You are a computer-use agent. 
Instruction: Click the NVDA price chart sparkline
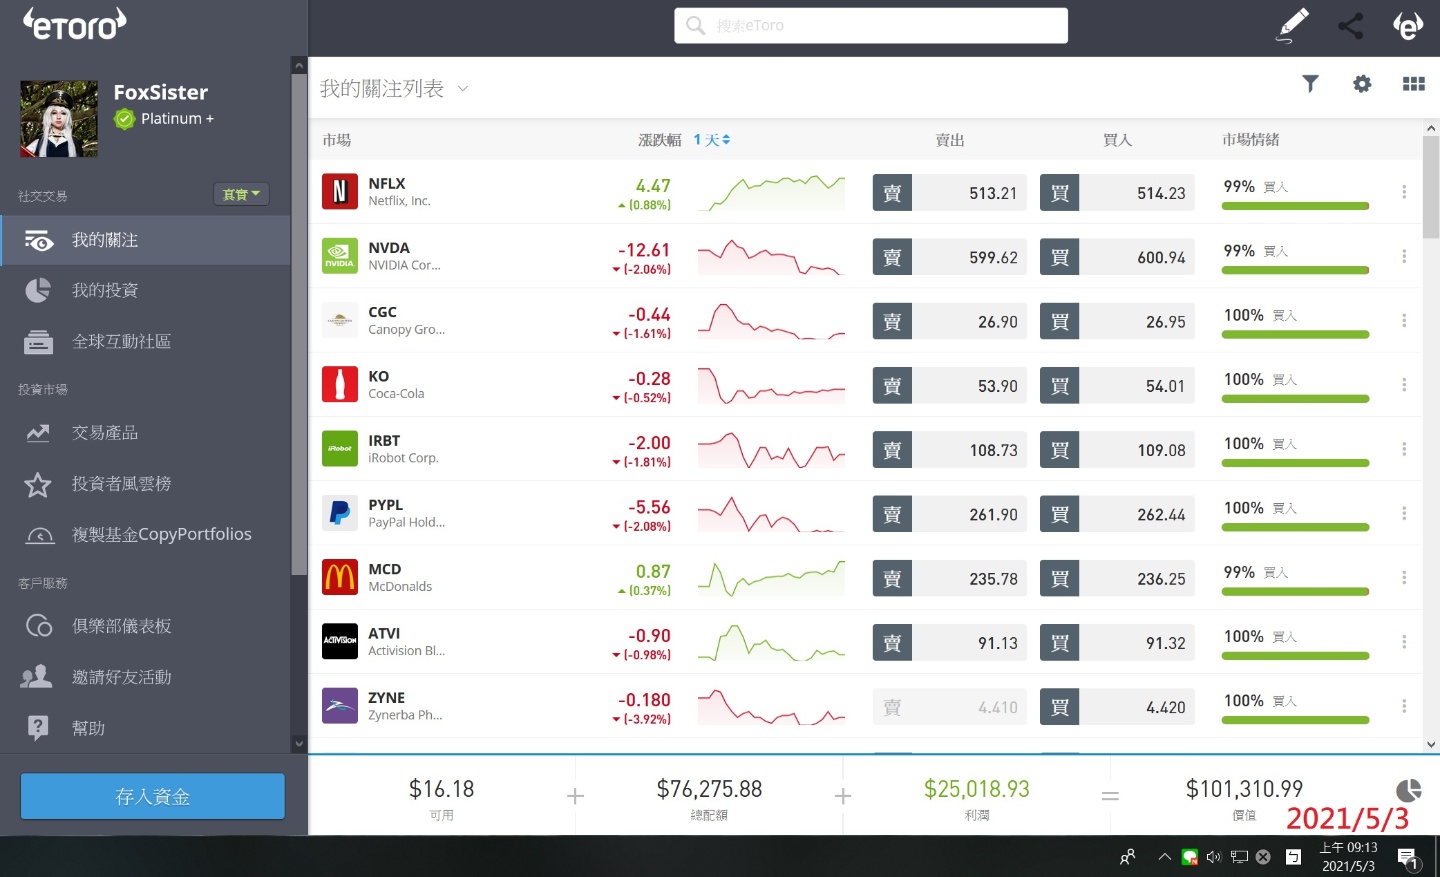point(771,257)
